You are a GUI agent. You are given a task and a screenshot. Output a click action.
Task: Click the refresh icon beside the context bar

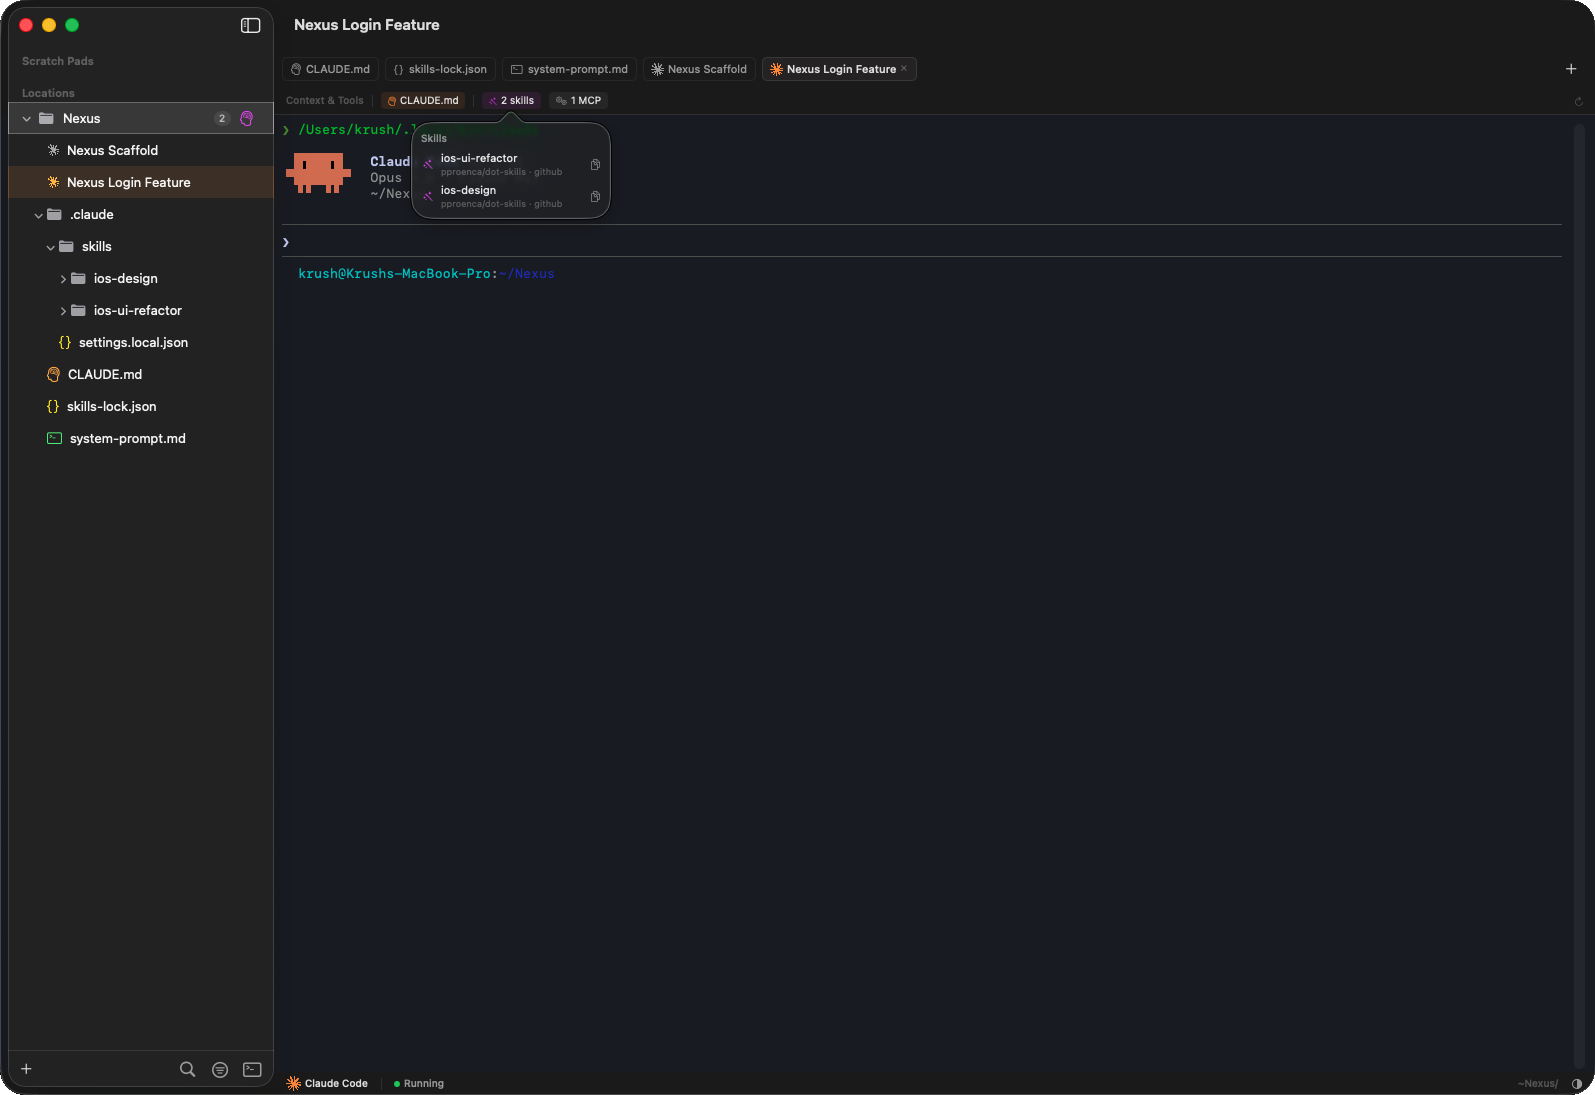(1578, 101)
